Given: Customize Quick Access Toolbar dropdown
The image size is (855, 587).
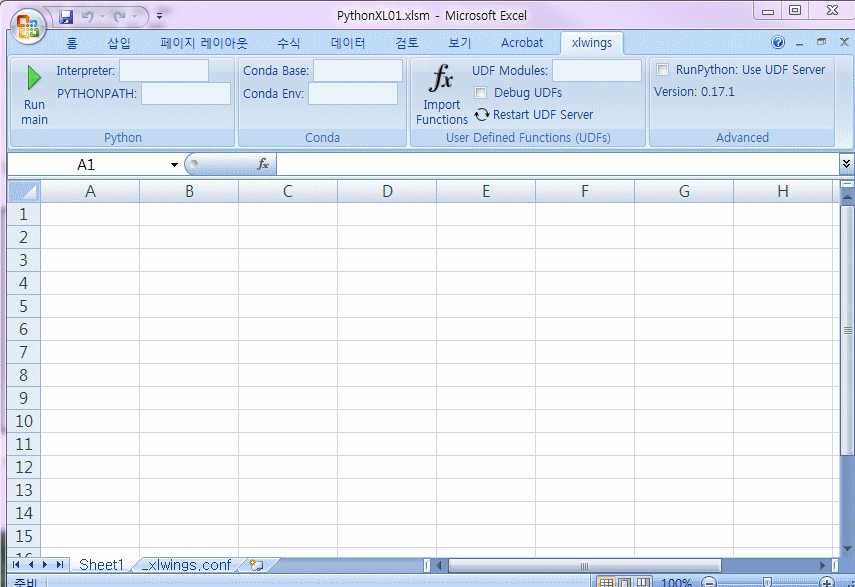Looking at the screenshot, I should tap(159, 16).
